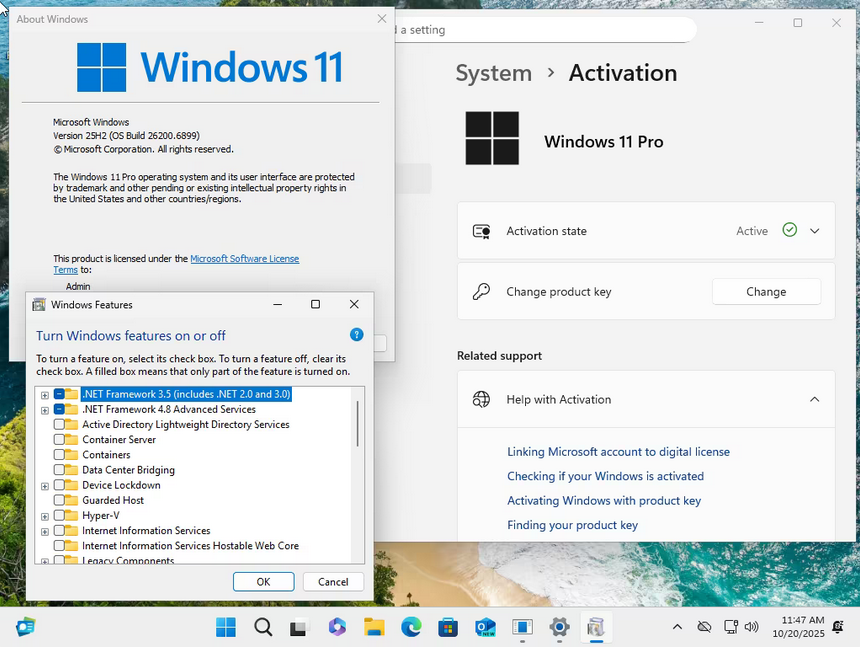Switch to Settings gear in the taskbar
Image resolution: width=860 pixels, height=647 pixels.
[x=559, y=627]
